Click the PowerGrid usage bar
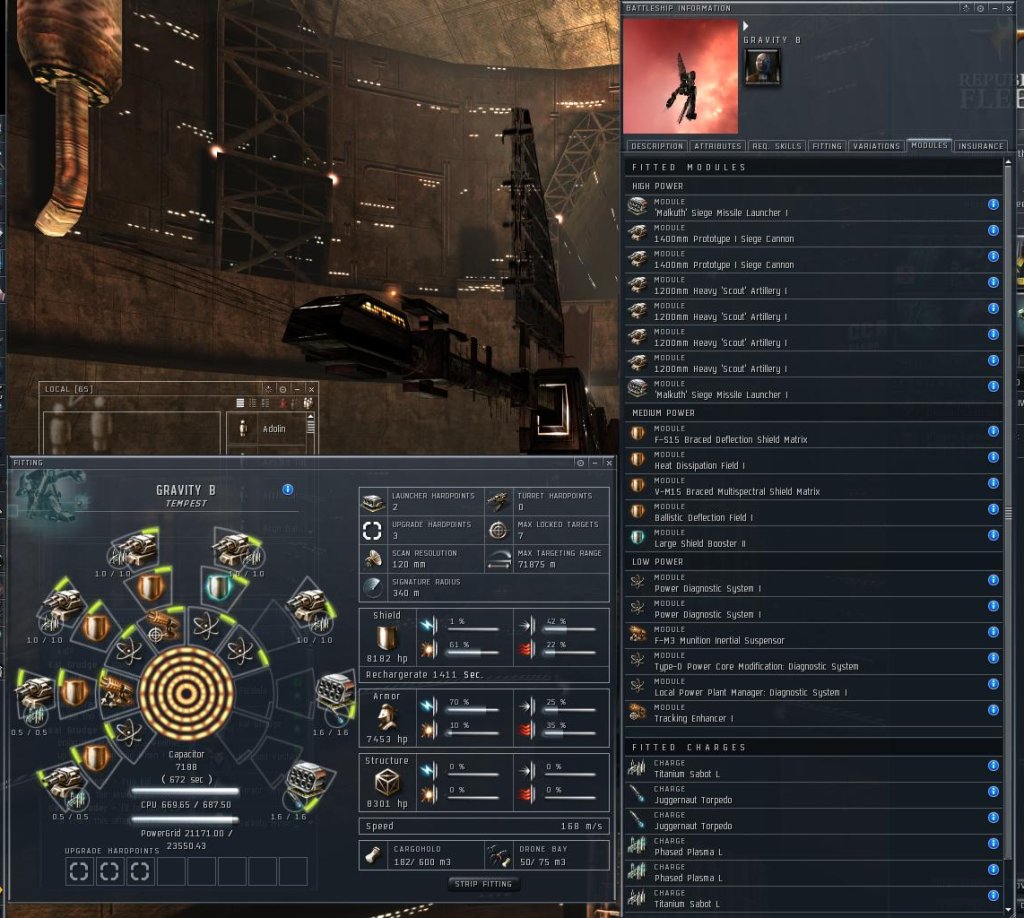This screenshot has width=1024, height=918. (185, 820)
